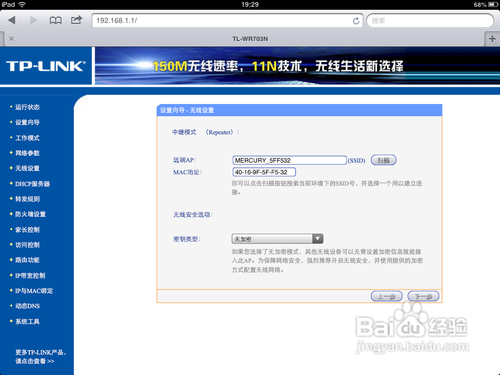Open 家长控制 in the sidebar
The height and width of the screenshot is (375, 500).
click(27, 230)
